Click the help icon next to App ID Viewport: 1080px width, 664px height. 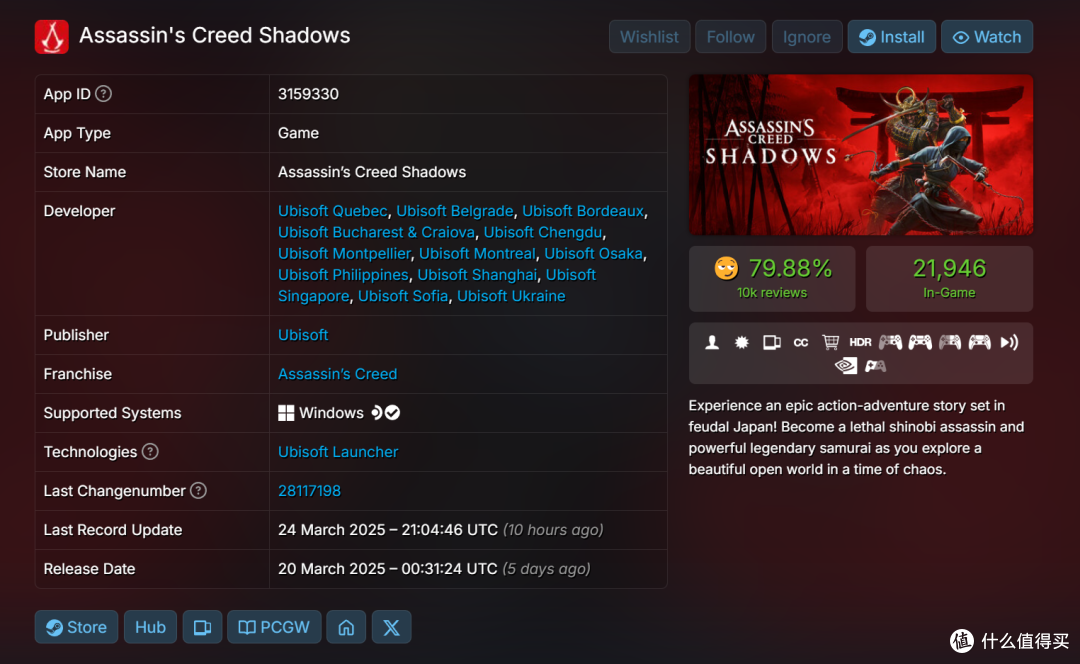pos(103,94)
